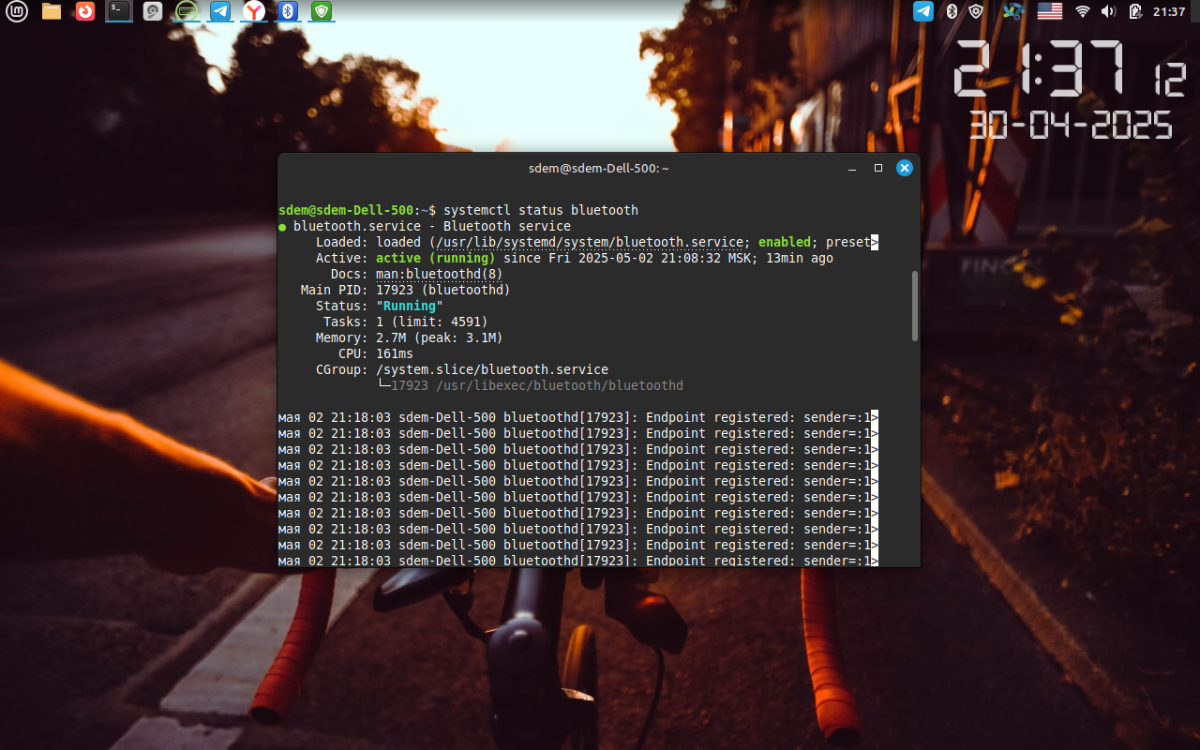Screen dimensions: 1200x750
Task: Open the Bluetooth tray indicator
Action: 952,11
